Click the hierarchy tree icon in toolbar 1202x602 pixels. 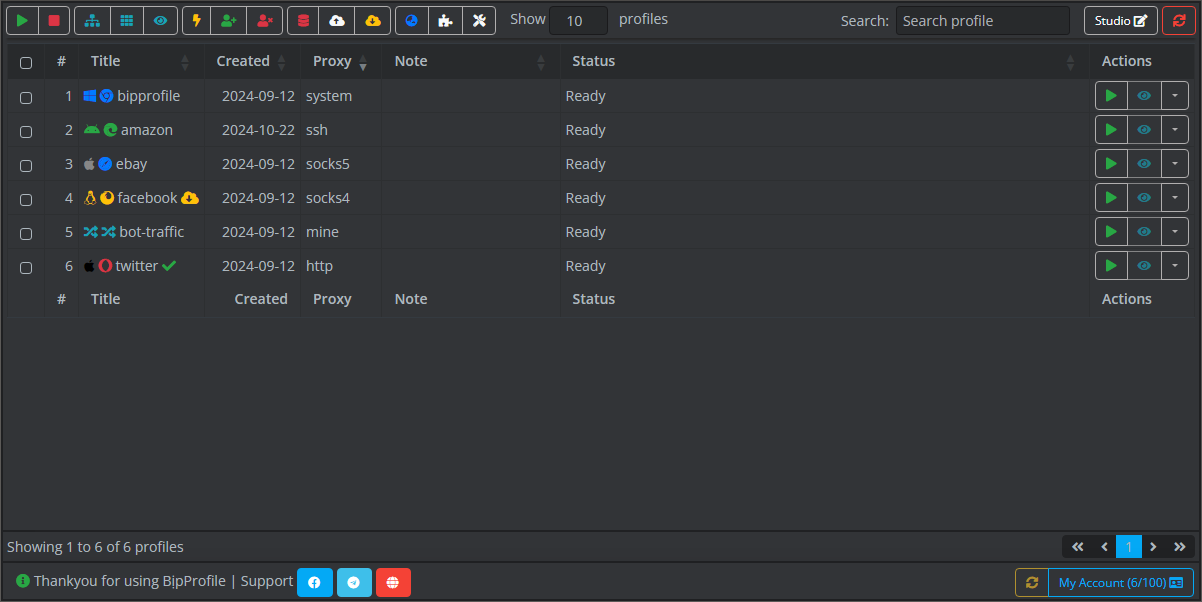click(92, 20)
